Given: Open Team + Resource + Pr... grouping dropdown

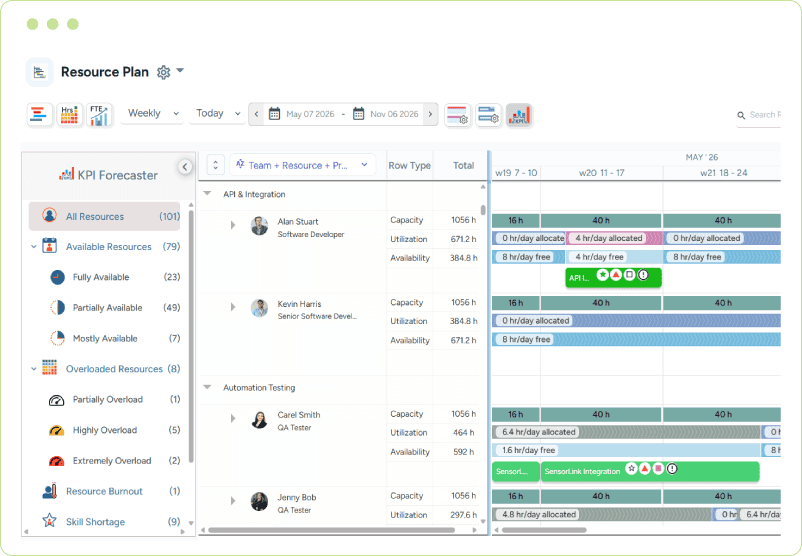Looking at the screenshot, I should point(302,165).
